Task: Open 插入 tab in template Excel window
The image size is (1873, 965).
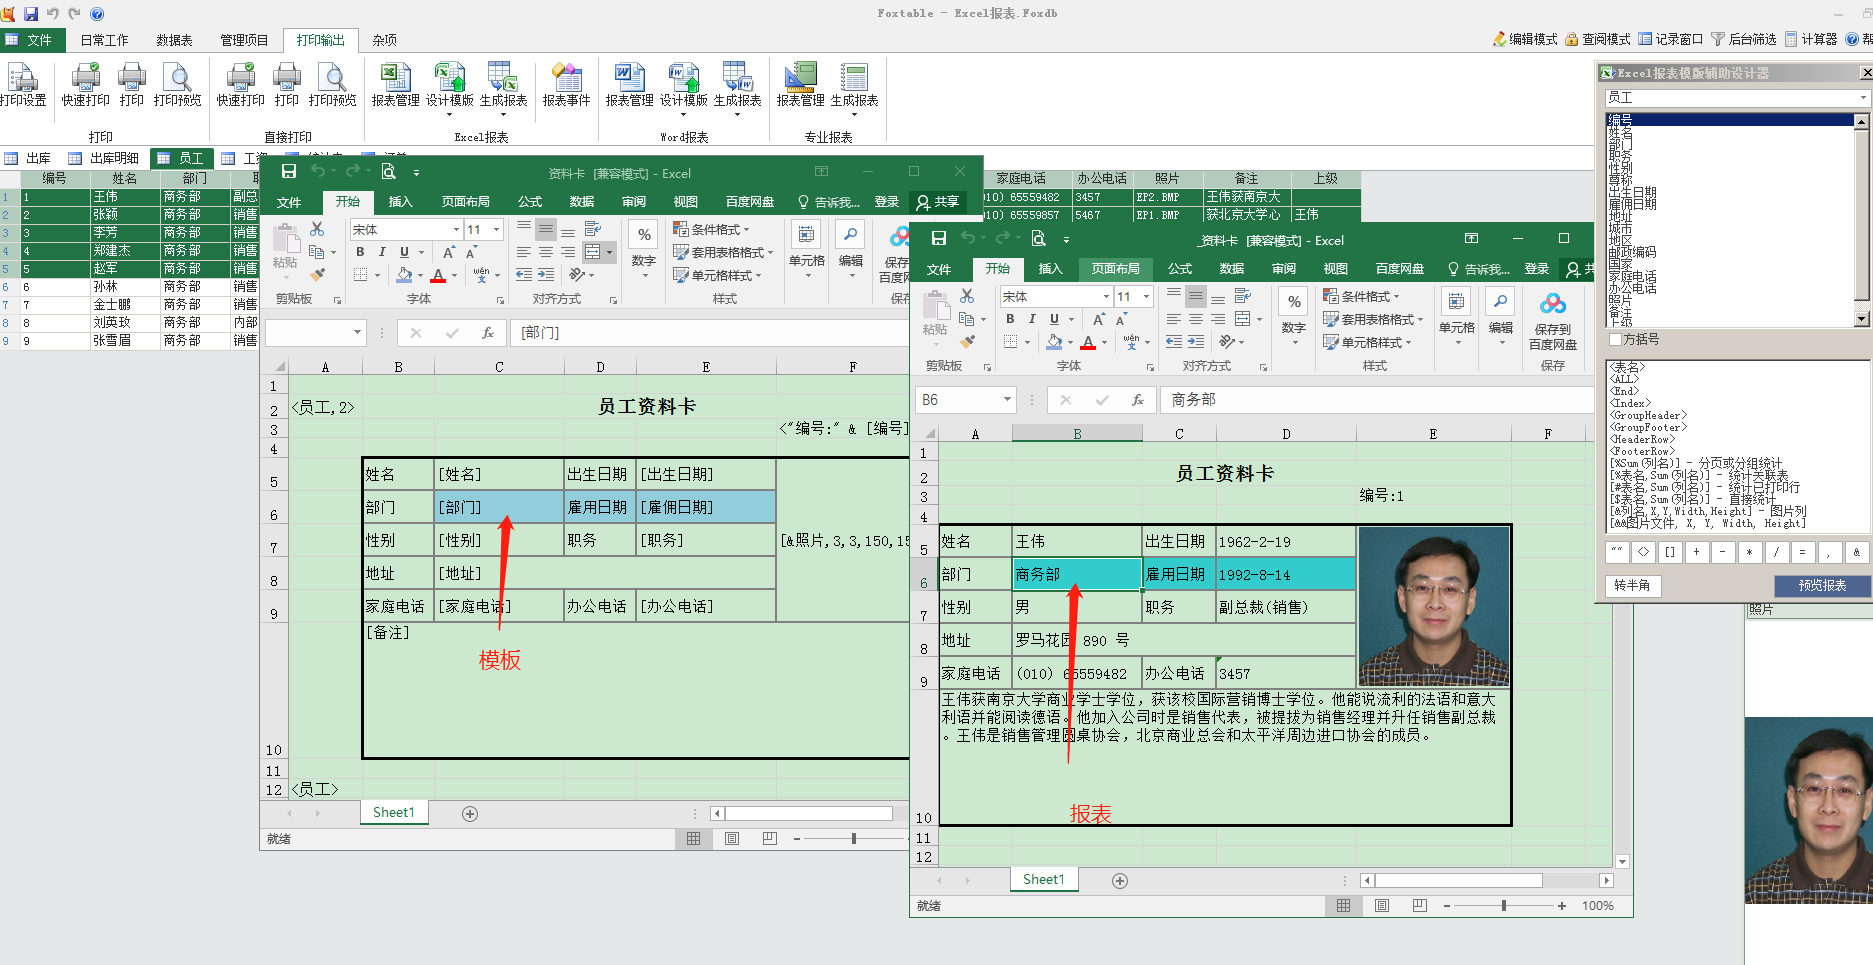Action: 400,202
